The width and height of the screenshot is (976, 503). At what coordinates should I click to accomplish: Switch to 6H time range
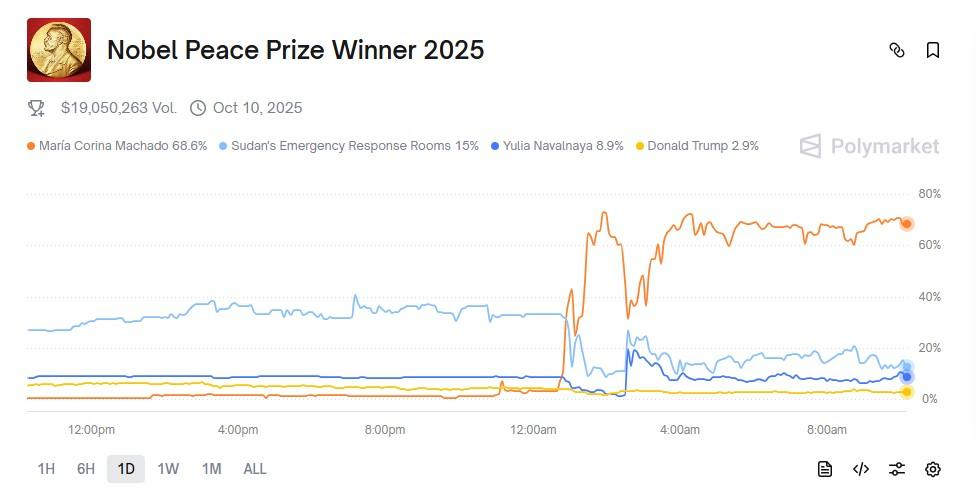(x=86, y=469)
